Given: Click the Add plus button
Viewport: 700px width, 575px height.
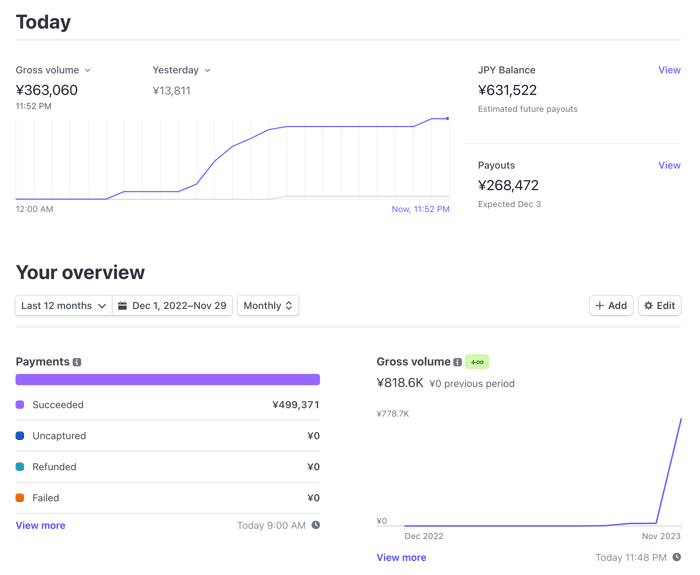Looking at the screenshot, I should [611, 306].
